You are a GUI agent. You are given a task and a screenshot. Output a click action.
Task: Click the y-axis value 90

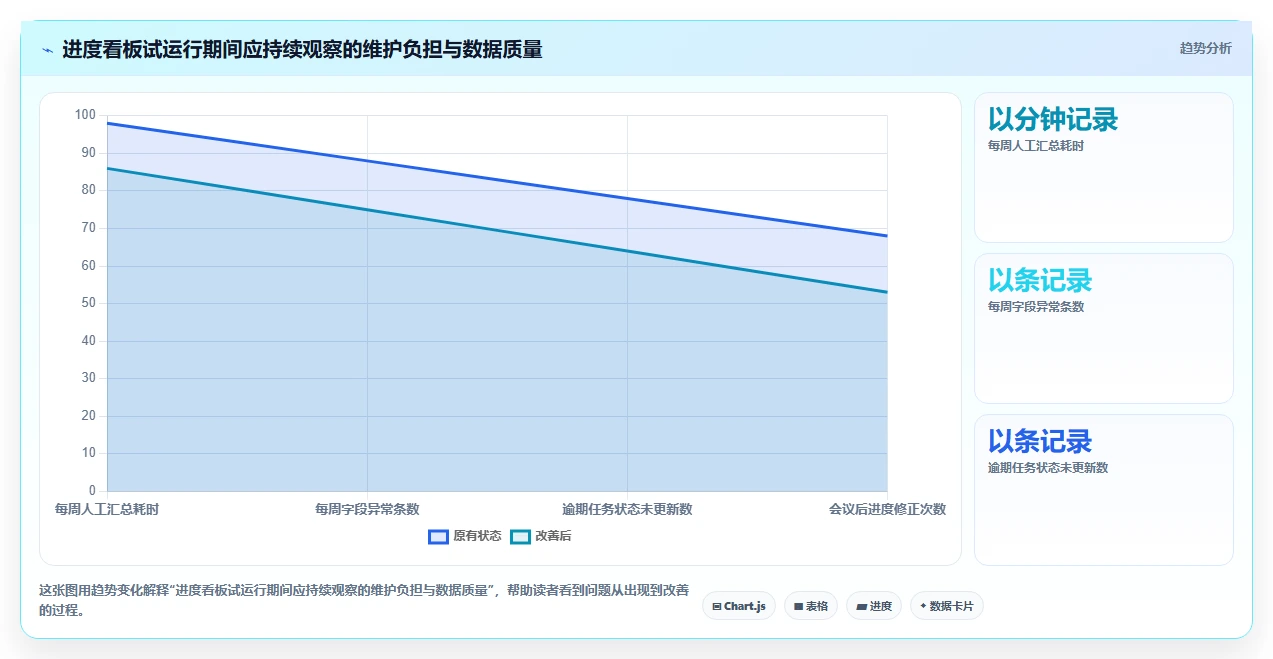pos(89,153)
